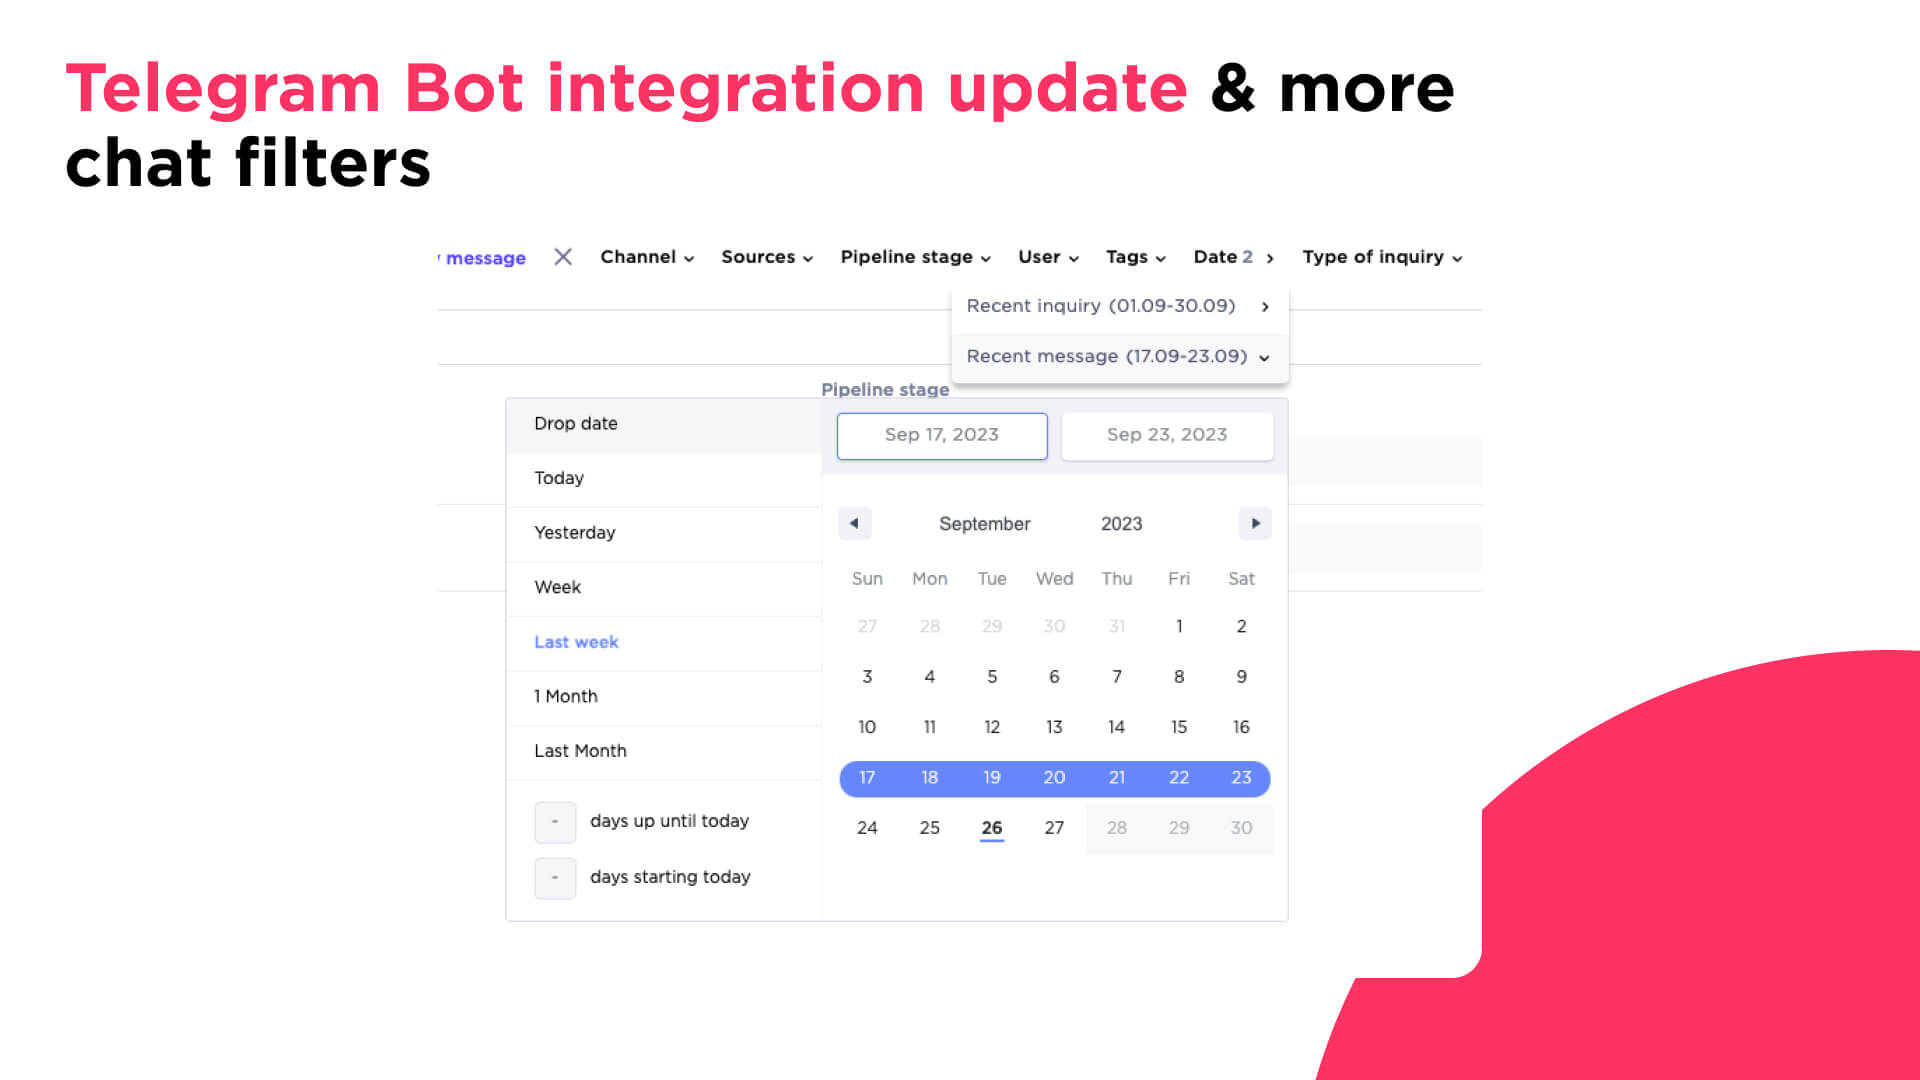Click the X to clear message filter
The height and width of the screenshot is (1080, 1920).
click(x=562, y=258)
